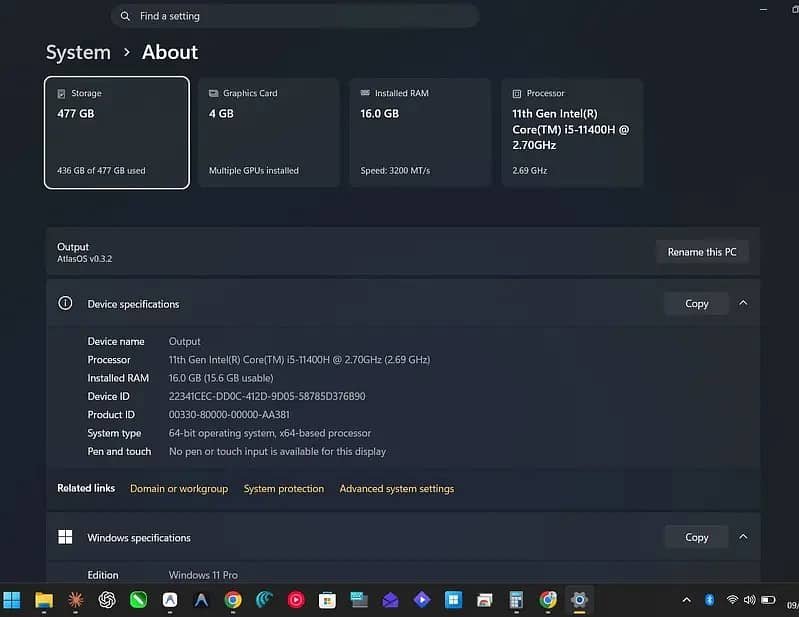This screenshot has width=799, height=617.
Task: Click the battery status tray icon
Action: pos(768,600)
